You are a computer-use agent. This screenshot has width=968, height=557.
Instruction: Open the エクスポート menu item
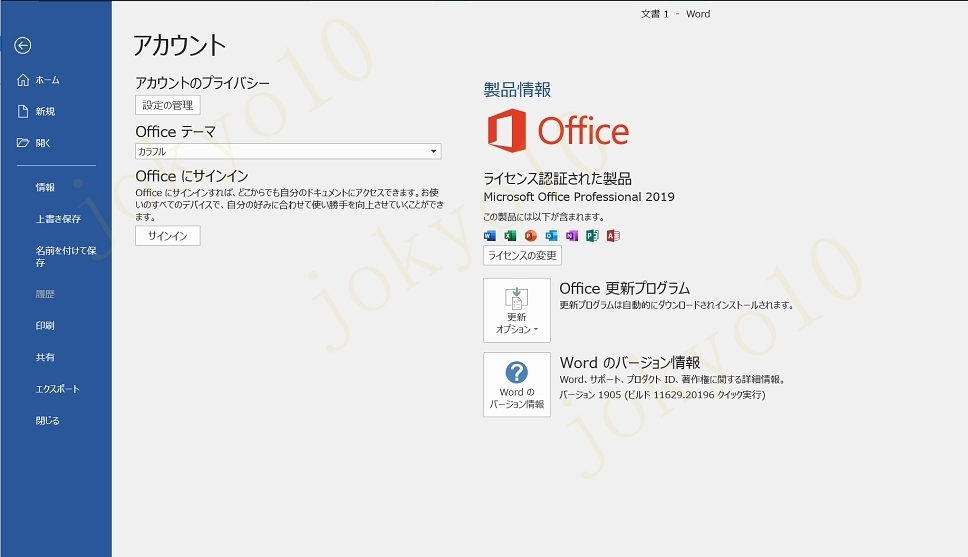(x=57, y=389)
